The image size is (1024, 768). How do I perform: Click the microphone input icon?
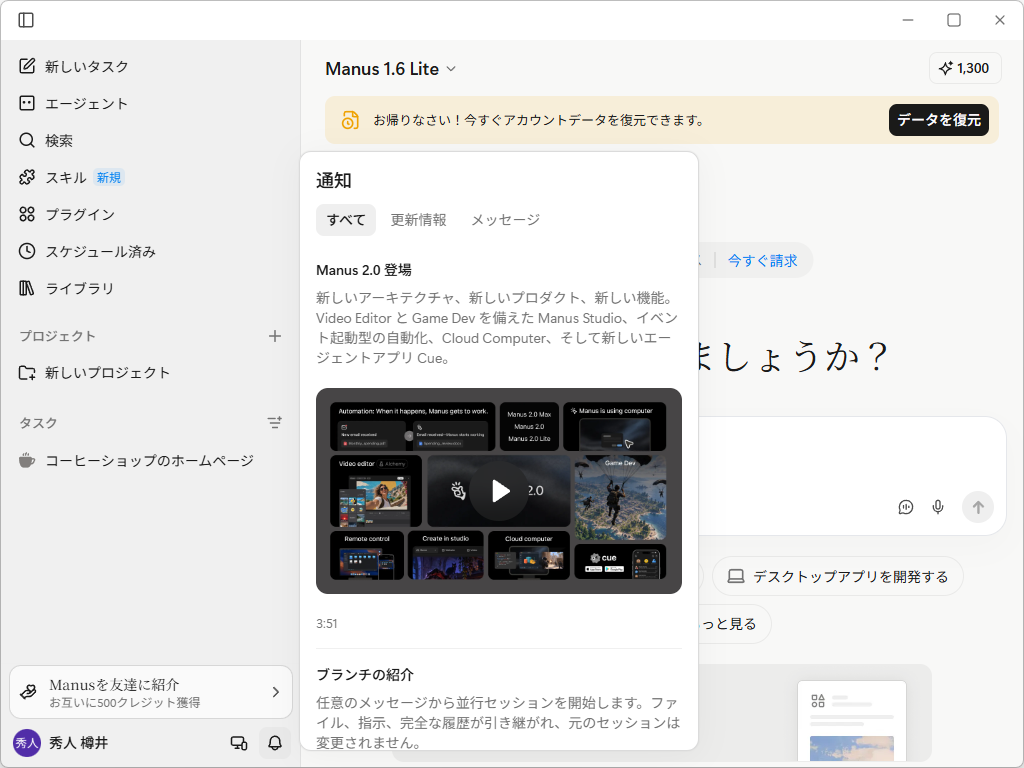[x=938, y=507]
